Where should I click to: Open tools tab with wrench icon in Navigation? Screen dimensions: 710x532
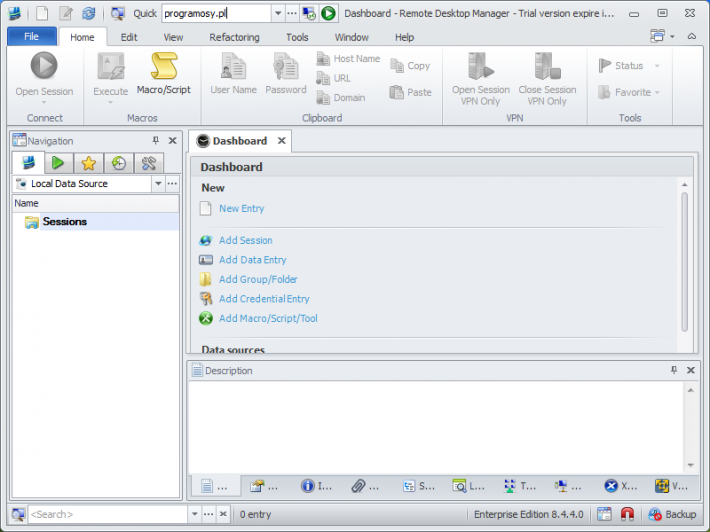(x=149, y=163)
